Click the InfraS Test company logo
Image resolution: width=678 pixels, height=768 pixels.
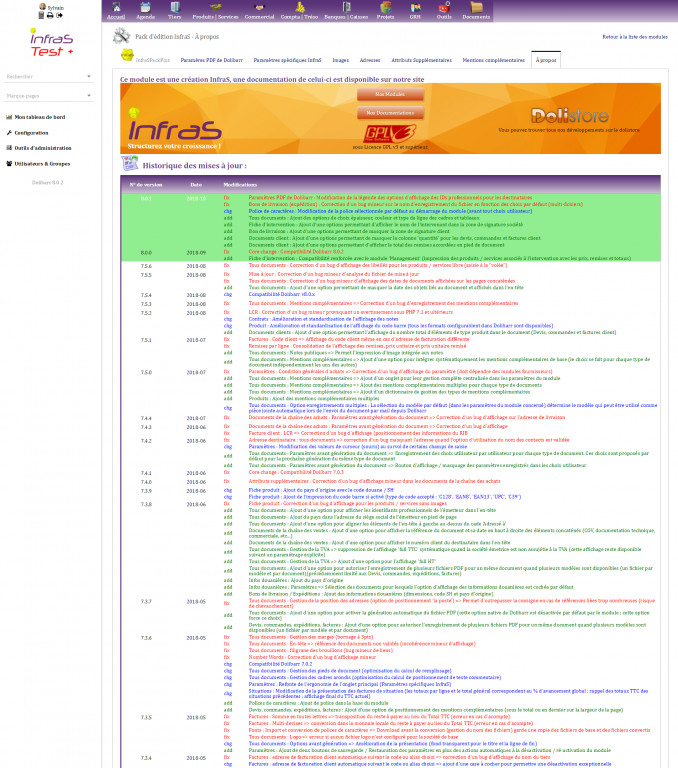click(51, 43)
